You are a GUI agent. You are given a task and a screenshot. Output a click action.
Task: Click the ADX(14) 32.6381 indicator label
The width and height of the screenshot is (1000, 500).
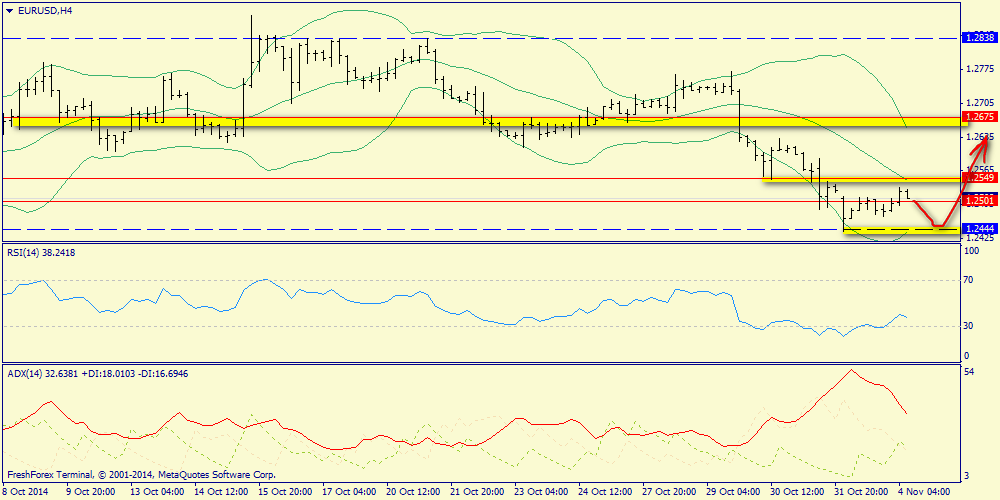pos(97,372)
